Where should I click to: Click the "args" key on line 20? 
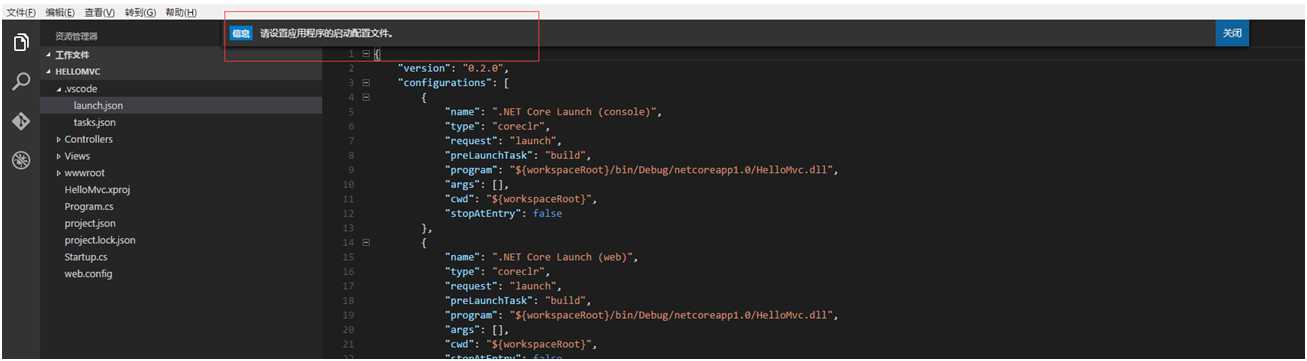click(463, 329)
